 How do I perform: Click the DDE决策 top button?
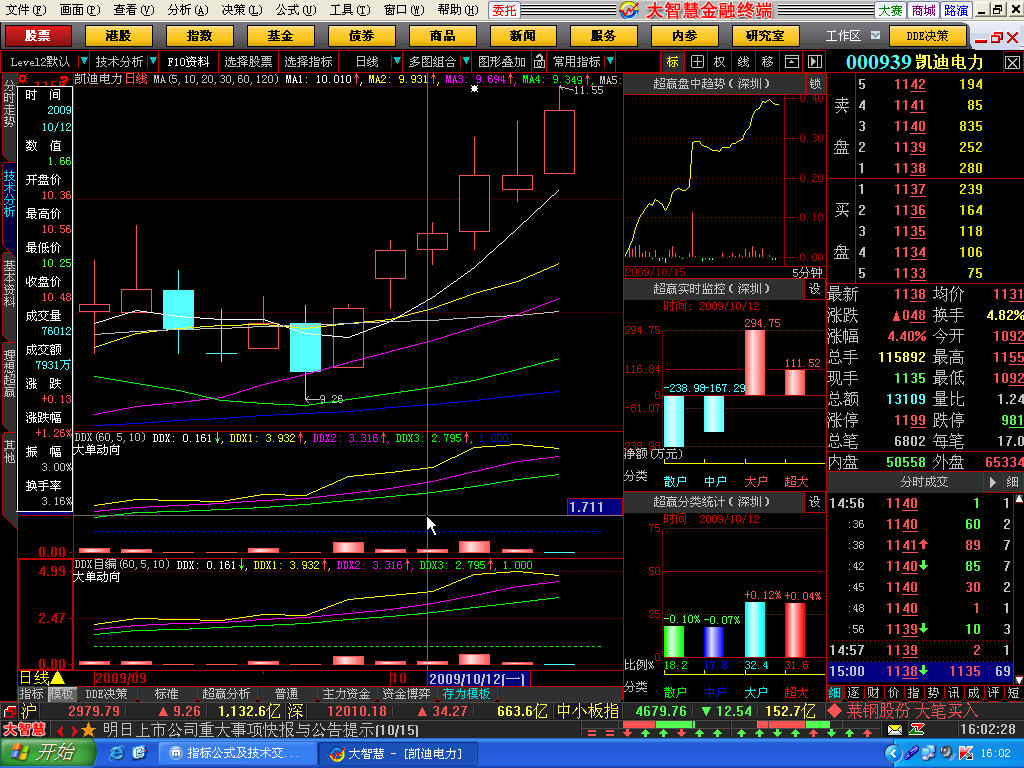point(927,36)
